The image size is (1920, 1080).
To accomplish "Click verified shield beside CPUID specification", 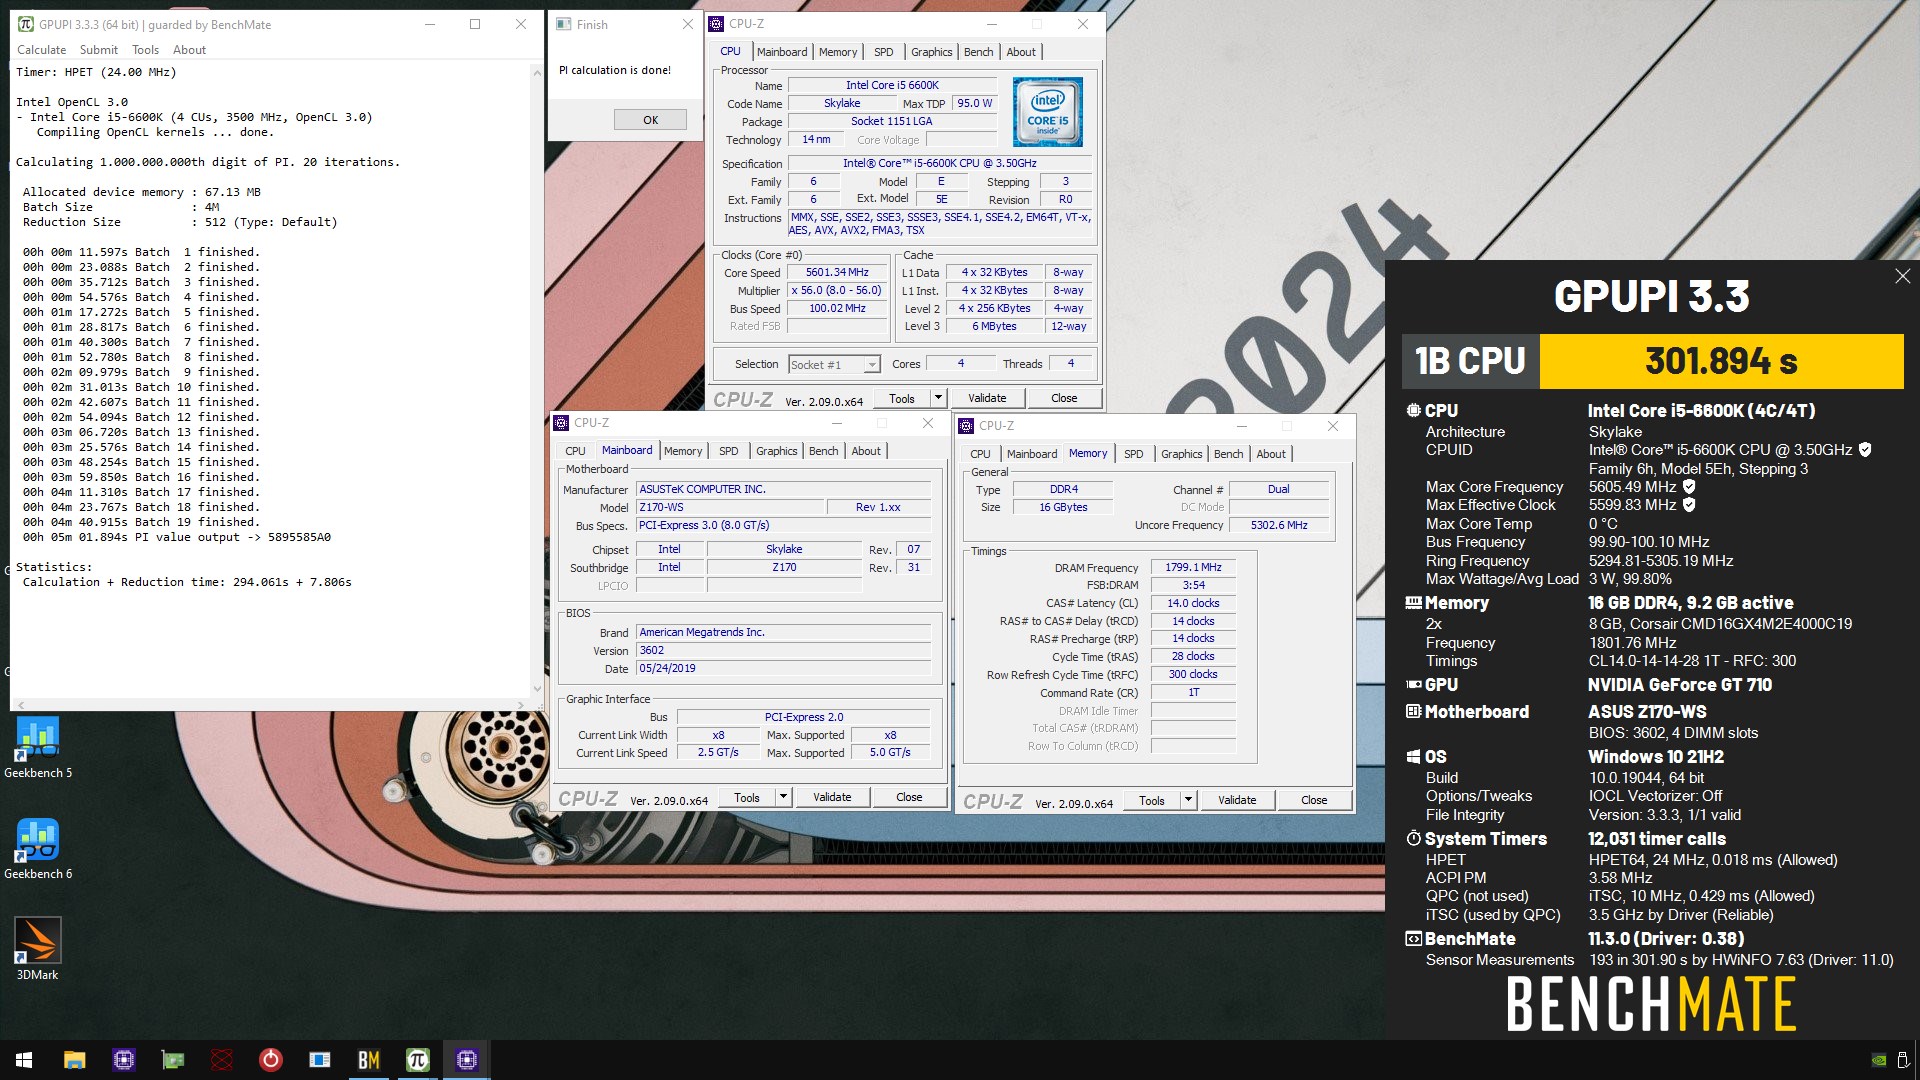I will point(1865,450).
